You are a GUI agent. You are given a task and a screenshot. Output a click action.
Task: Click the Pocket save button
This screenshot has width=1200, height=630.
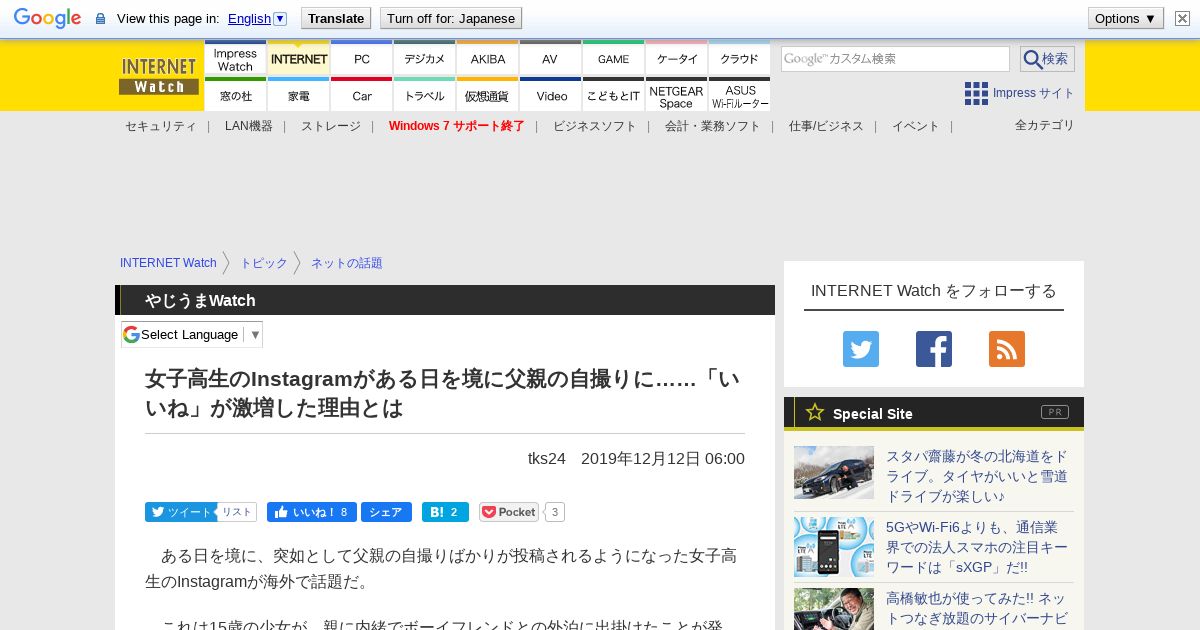(x=509, y=512)
